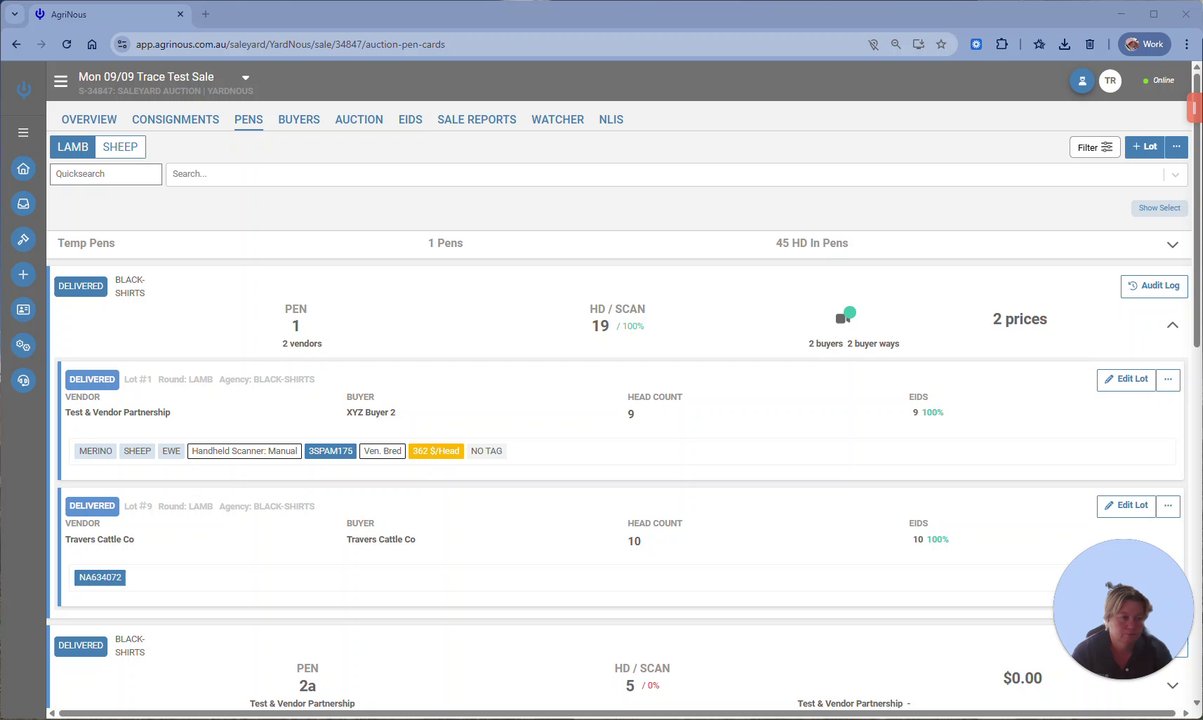Expand Pen 2a with its chevron

[x=1172, y=685]
